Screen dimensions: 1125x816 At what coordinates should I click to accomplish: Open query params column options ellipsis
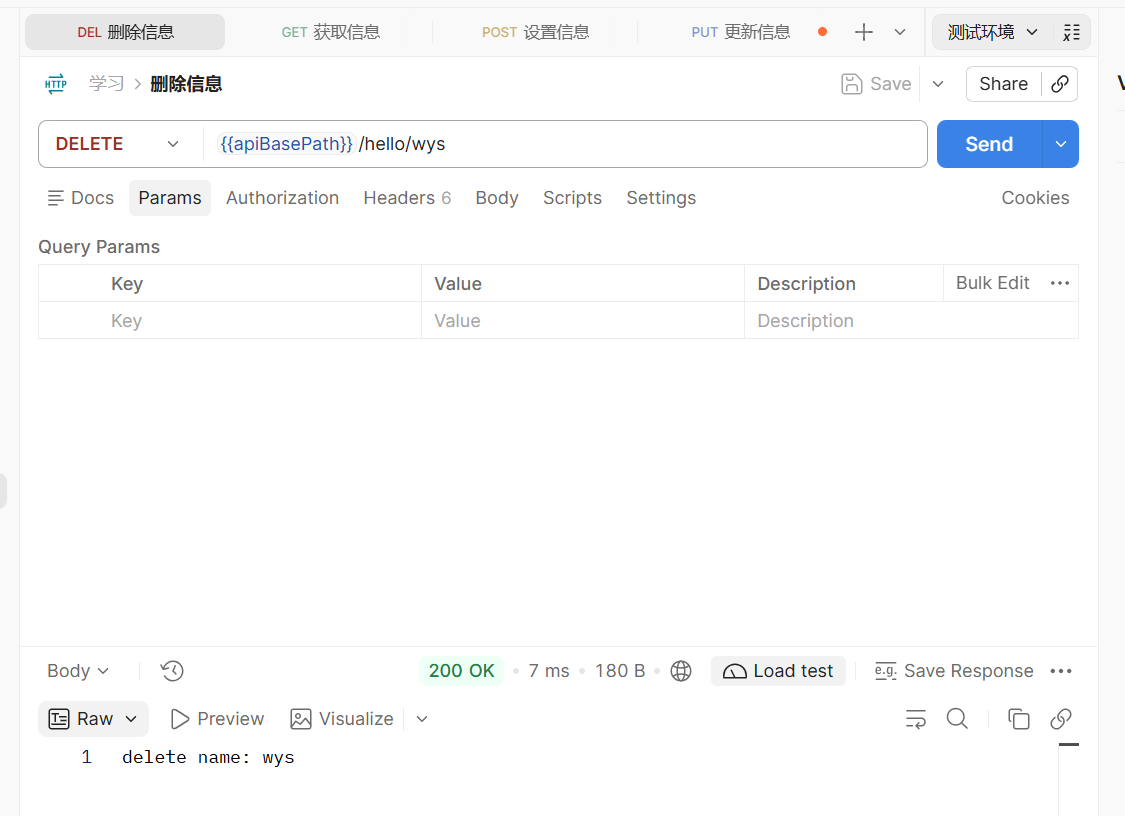click(1060, 283)
